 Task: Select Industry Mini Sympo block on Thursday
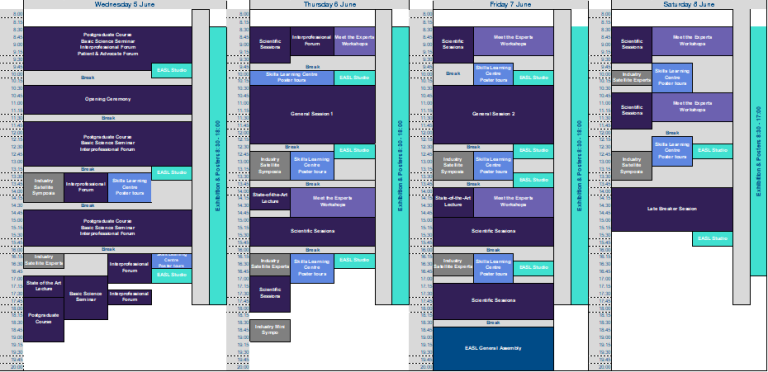pos(270,330)
